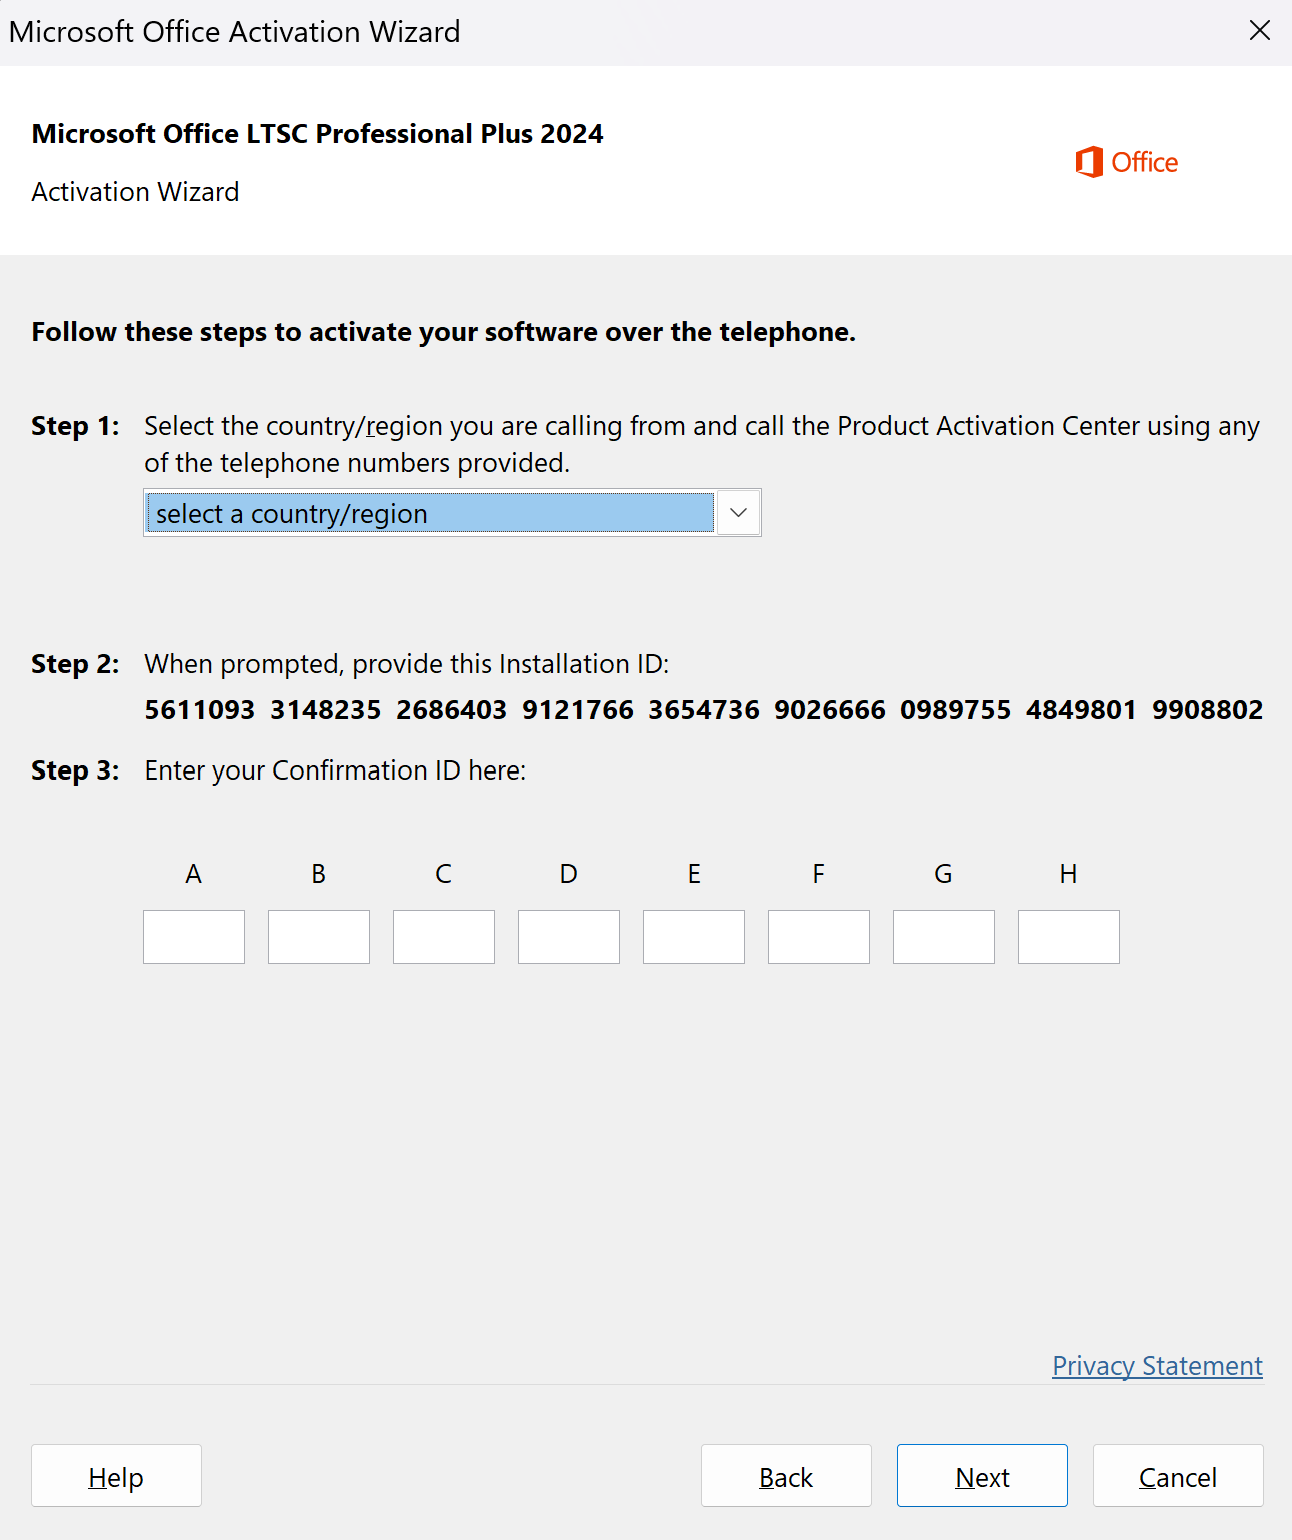The width and height of the screenshot is (1292, 1540).
Task: Cancel the activation wizard
Action: 1178,1476
